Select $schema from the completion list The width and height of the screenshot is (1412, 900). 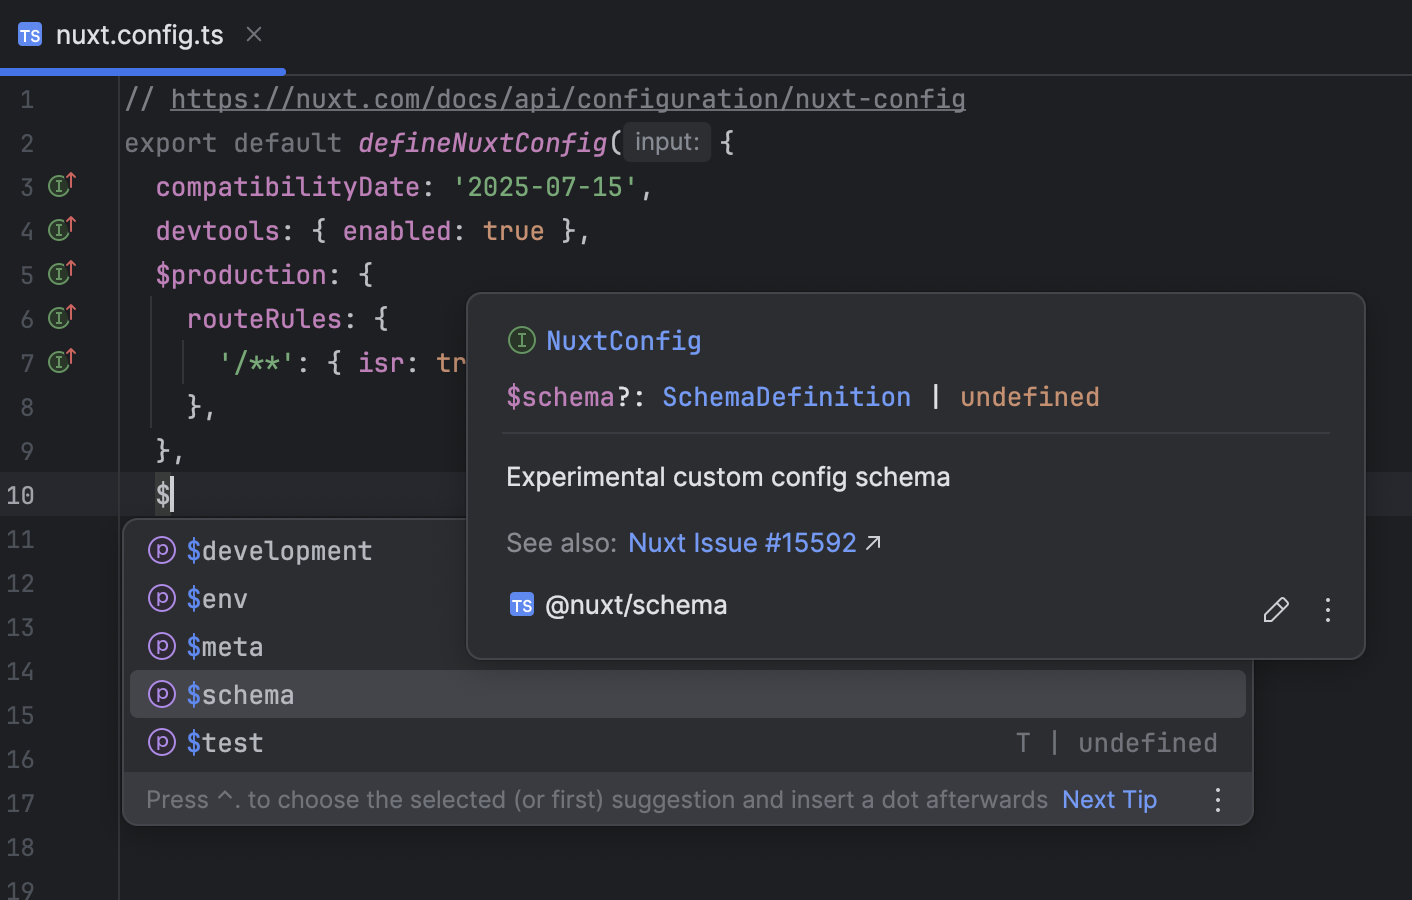pos(240,693)
